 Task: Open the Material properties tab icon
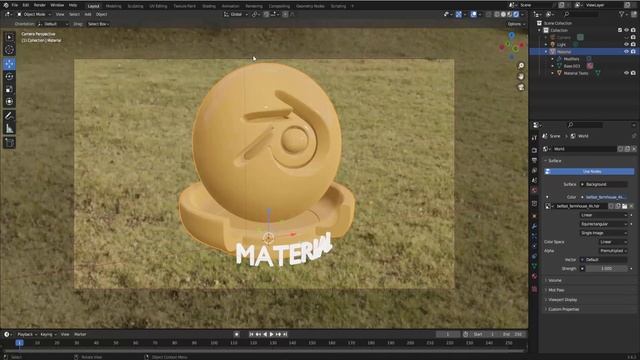pos(534,276)
